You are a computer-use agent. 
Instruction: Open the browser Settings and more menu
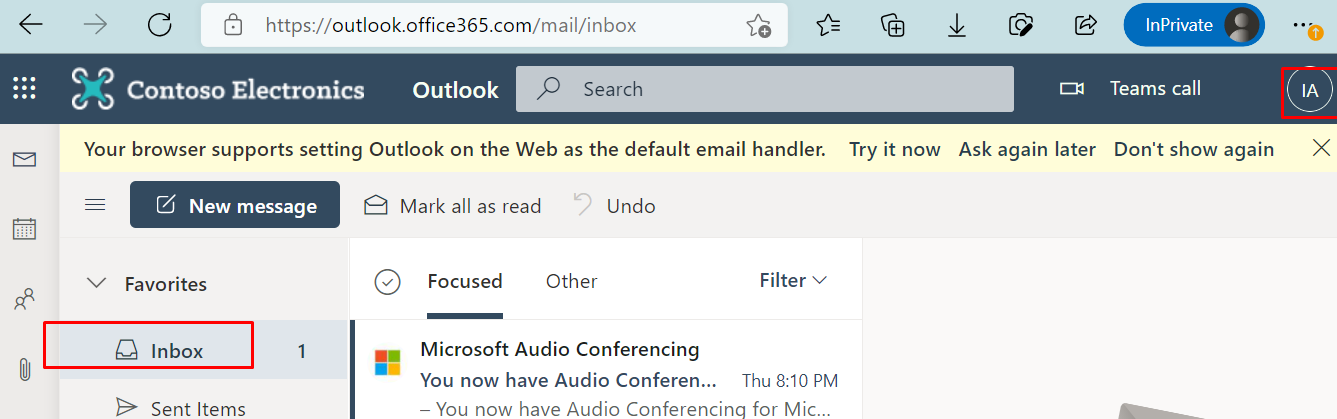click(x=1301, y=25)
